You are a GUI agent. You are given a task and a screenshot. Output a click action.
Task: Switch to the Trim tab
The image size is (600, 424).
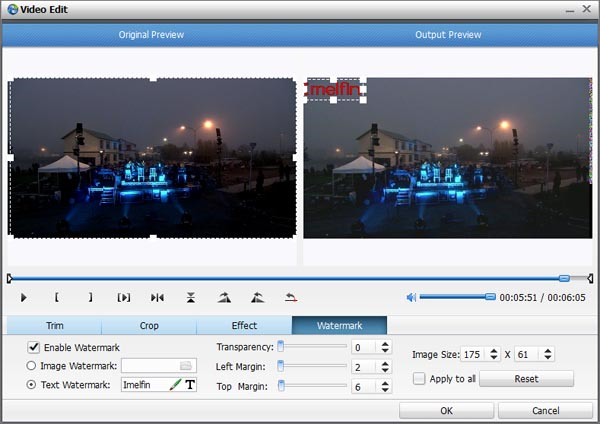[x=54, y=326]
